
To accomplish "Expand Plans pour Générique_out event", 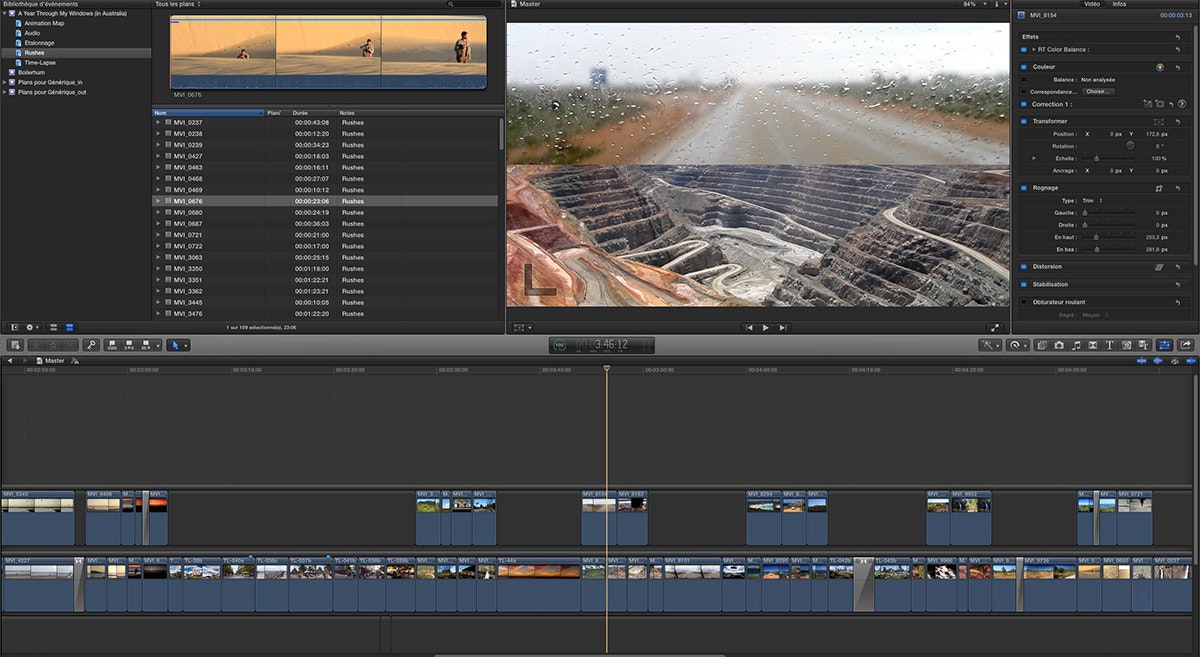I will point(5,92).
